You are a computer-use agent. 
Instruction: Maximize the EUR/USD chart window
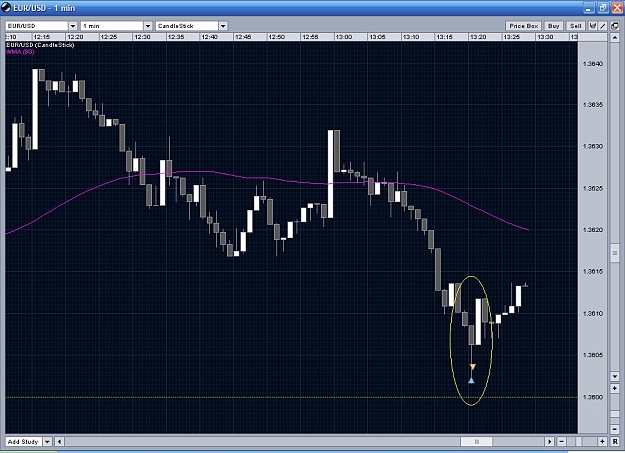[x=603, y=8]
